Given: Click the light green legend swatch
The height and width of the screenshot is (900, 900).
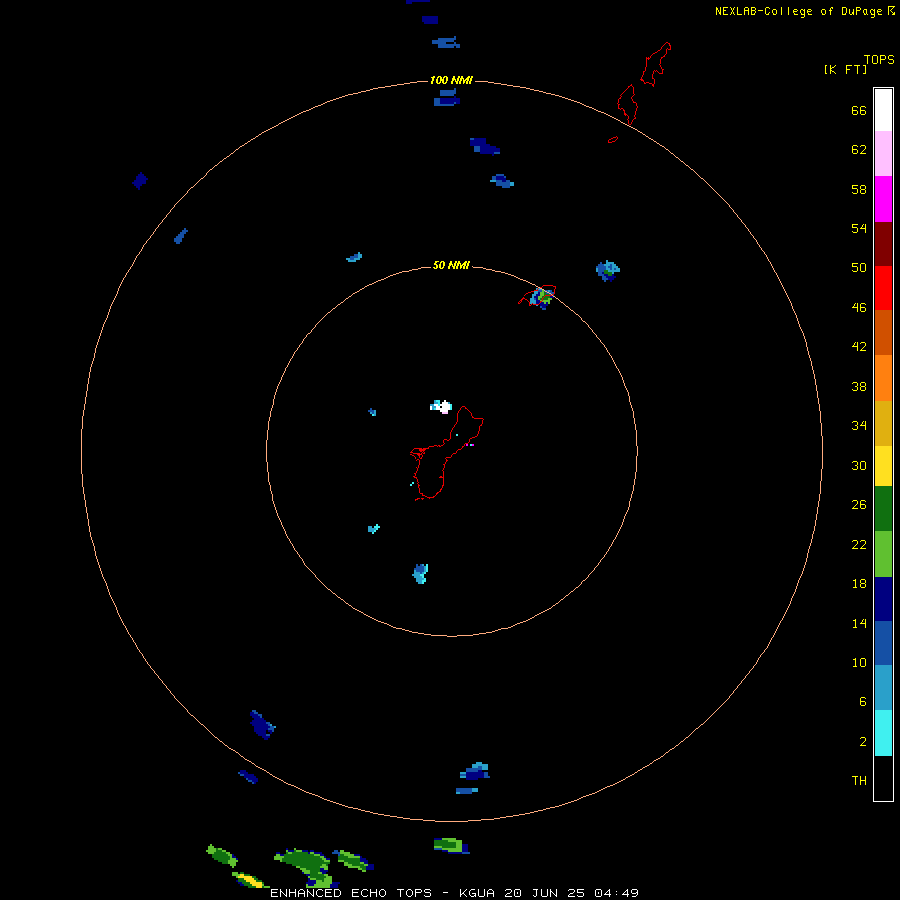Looking at the screenshot, I should point(883,554).
